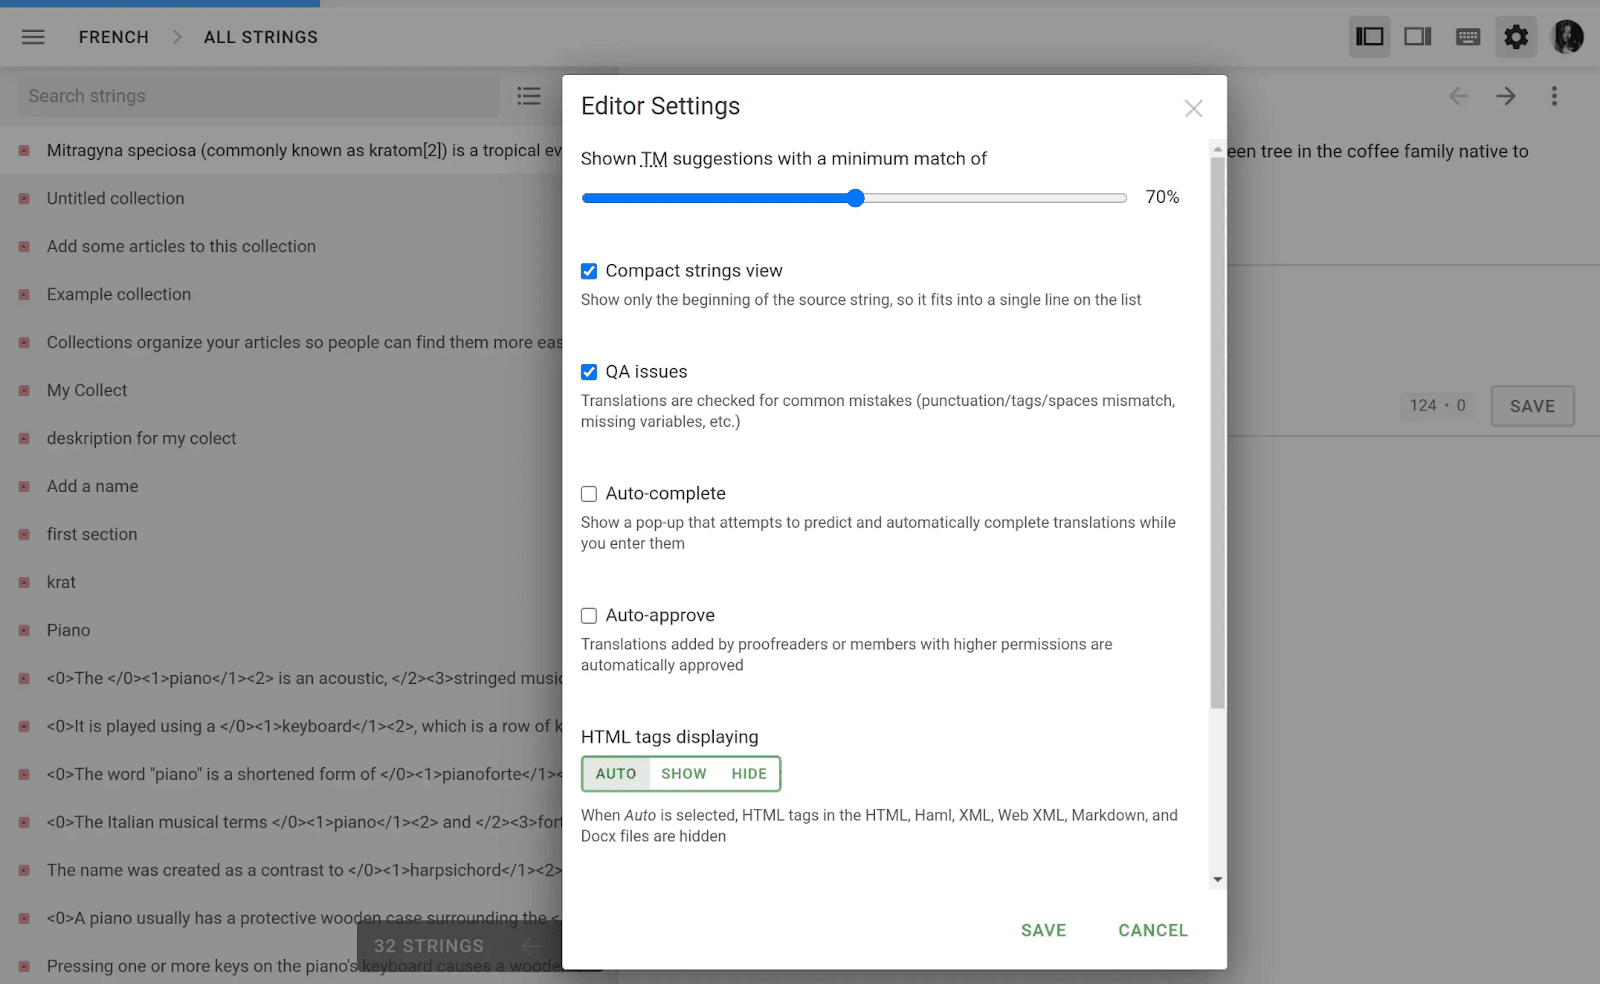The width and height of the screenshot is (1600, 984).
Task: Open string list filter options icon
Action: [528, 96]
